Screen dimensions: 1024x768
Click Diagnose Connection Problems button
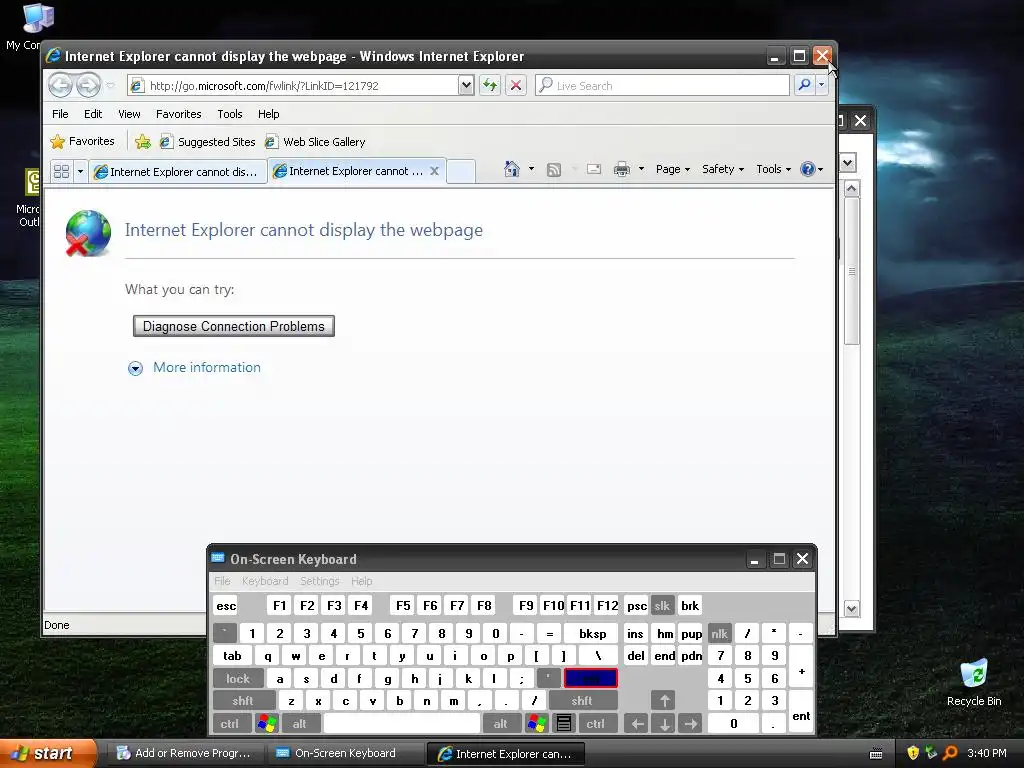pyautogui.click(x=234, y=326)
